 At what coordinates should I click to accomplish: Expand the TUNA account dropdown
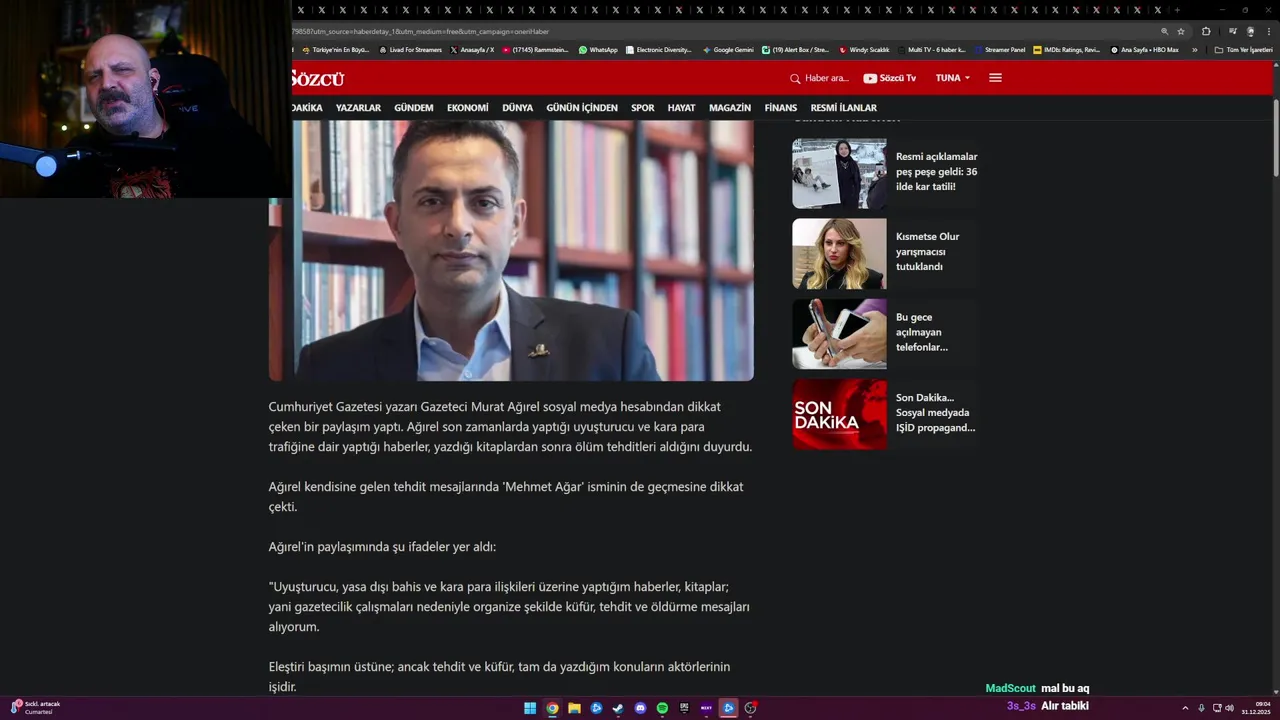point(953,78)
